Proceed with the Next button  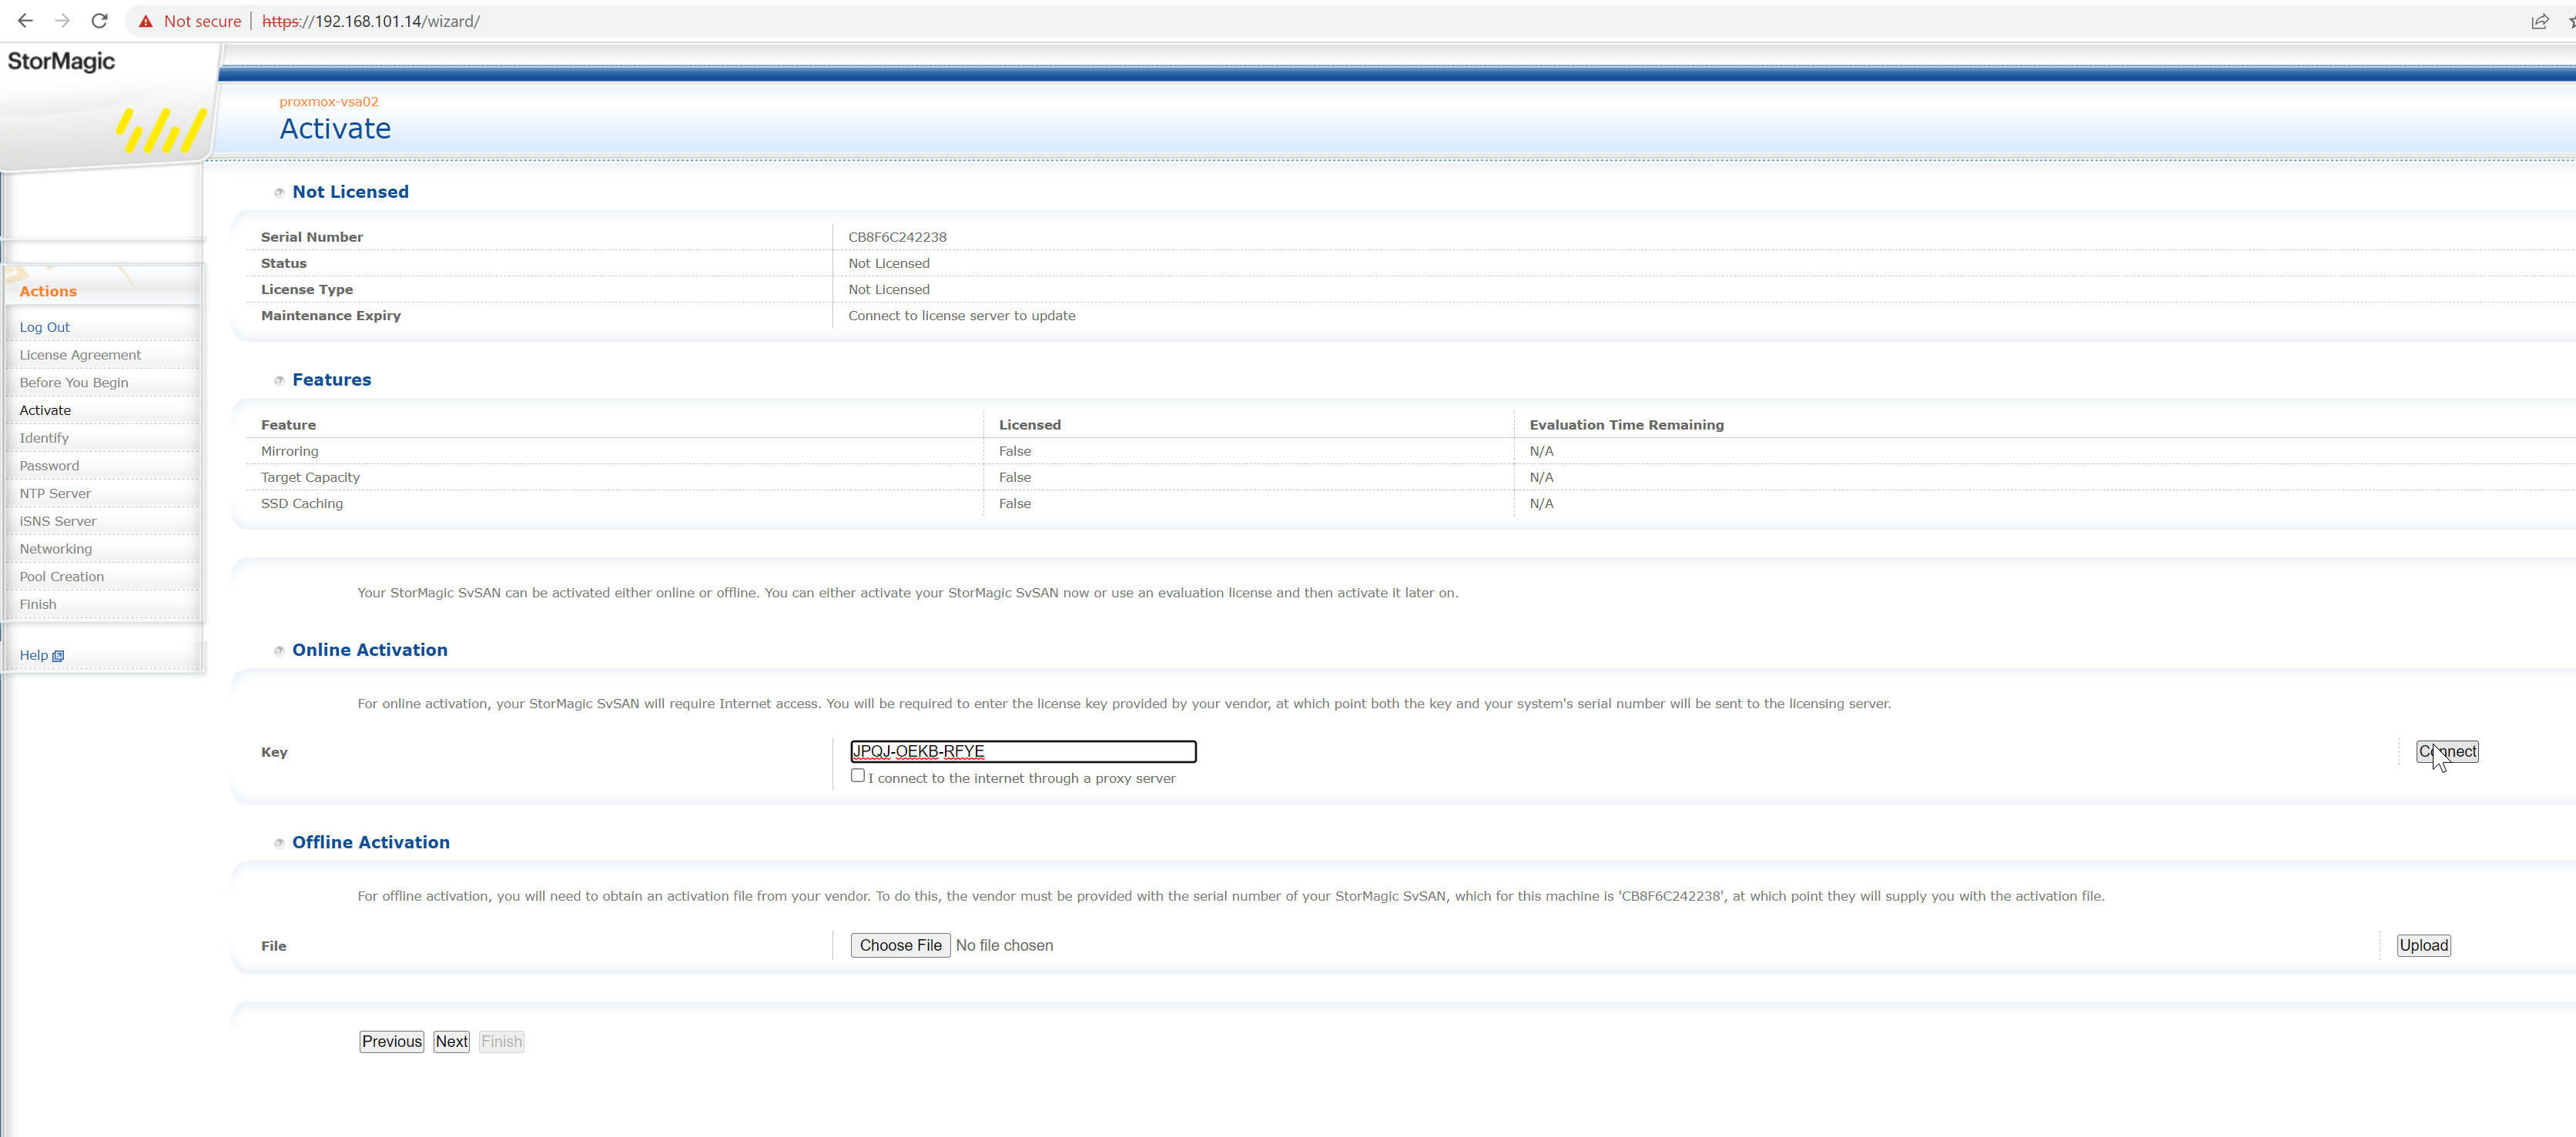click(x=451, y=1041)
